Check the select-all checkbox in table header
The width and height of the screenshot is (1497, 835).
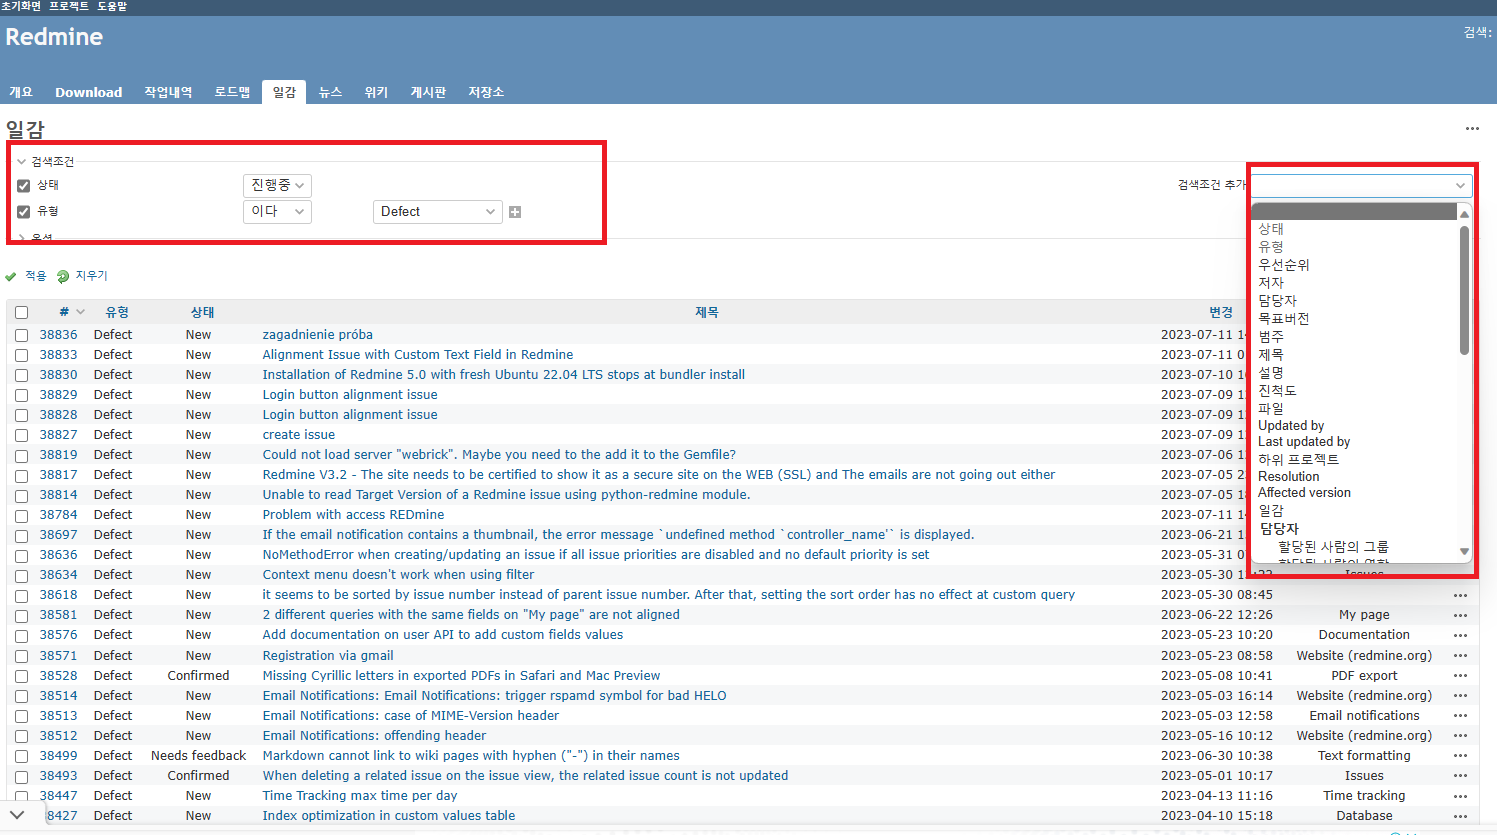[22, 312]
